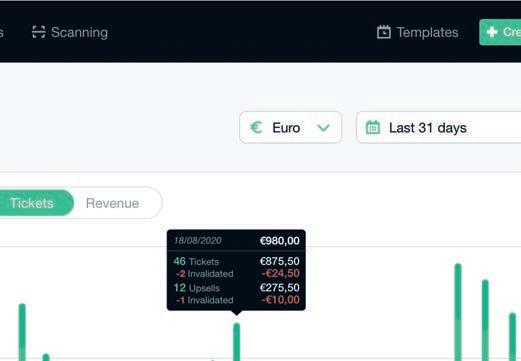Expand the Euro dropdown chevron
521x361 pixels.
coord(323,127)
